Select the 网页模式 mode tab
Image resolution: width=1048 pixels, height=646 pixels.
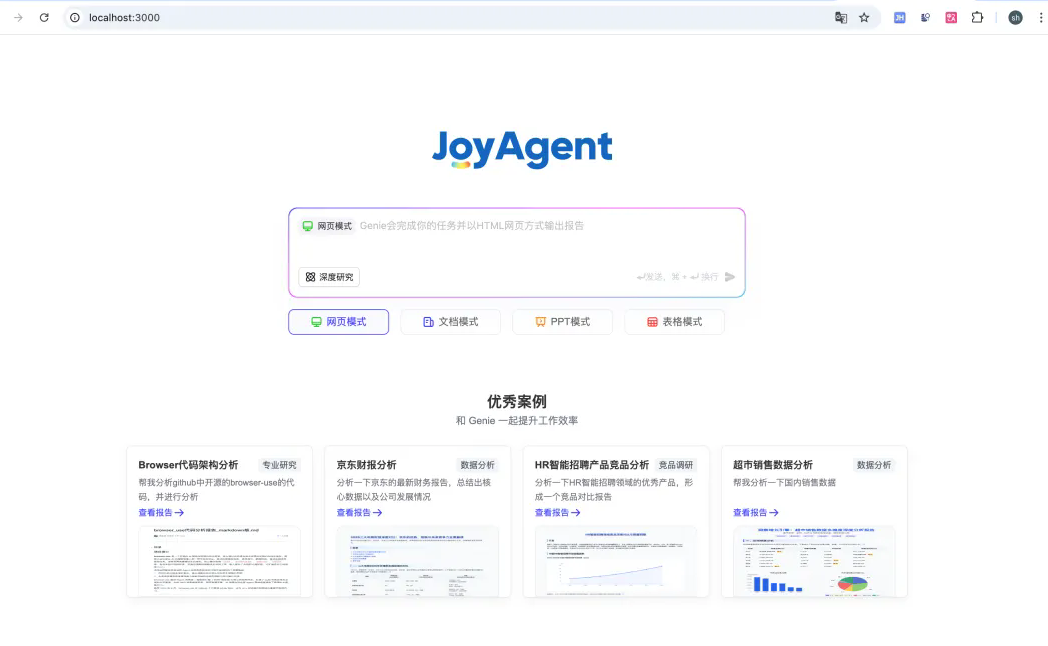point(338,322)
